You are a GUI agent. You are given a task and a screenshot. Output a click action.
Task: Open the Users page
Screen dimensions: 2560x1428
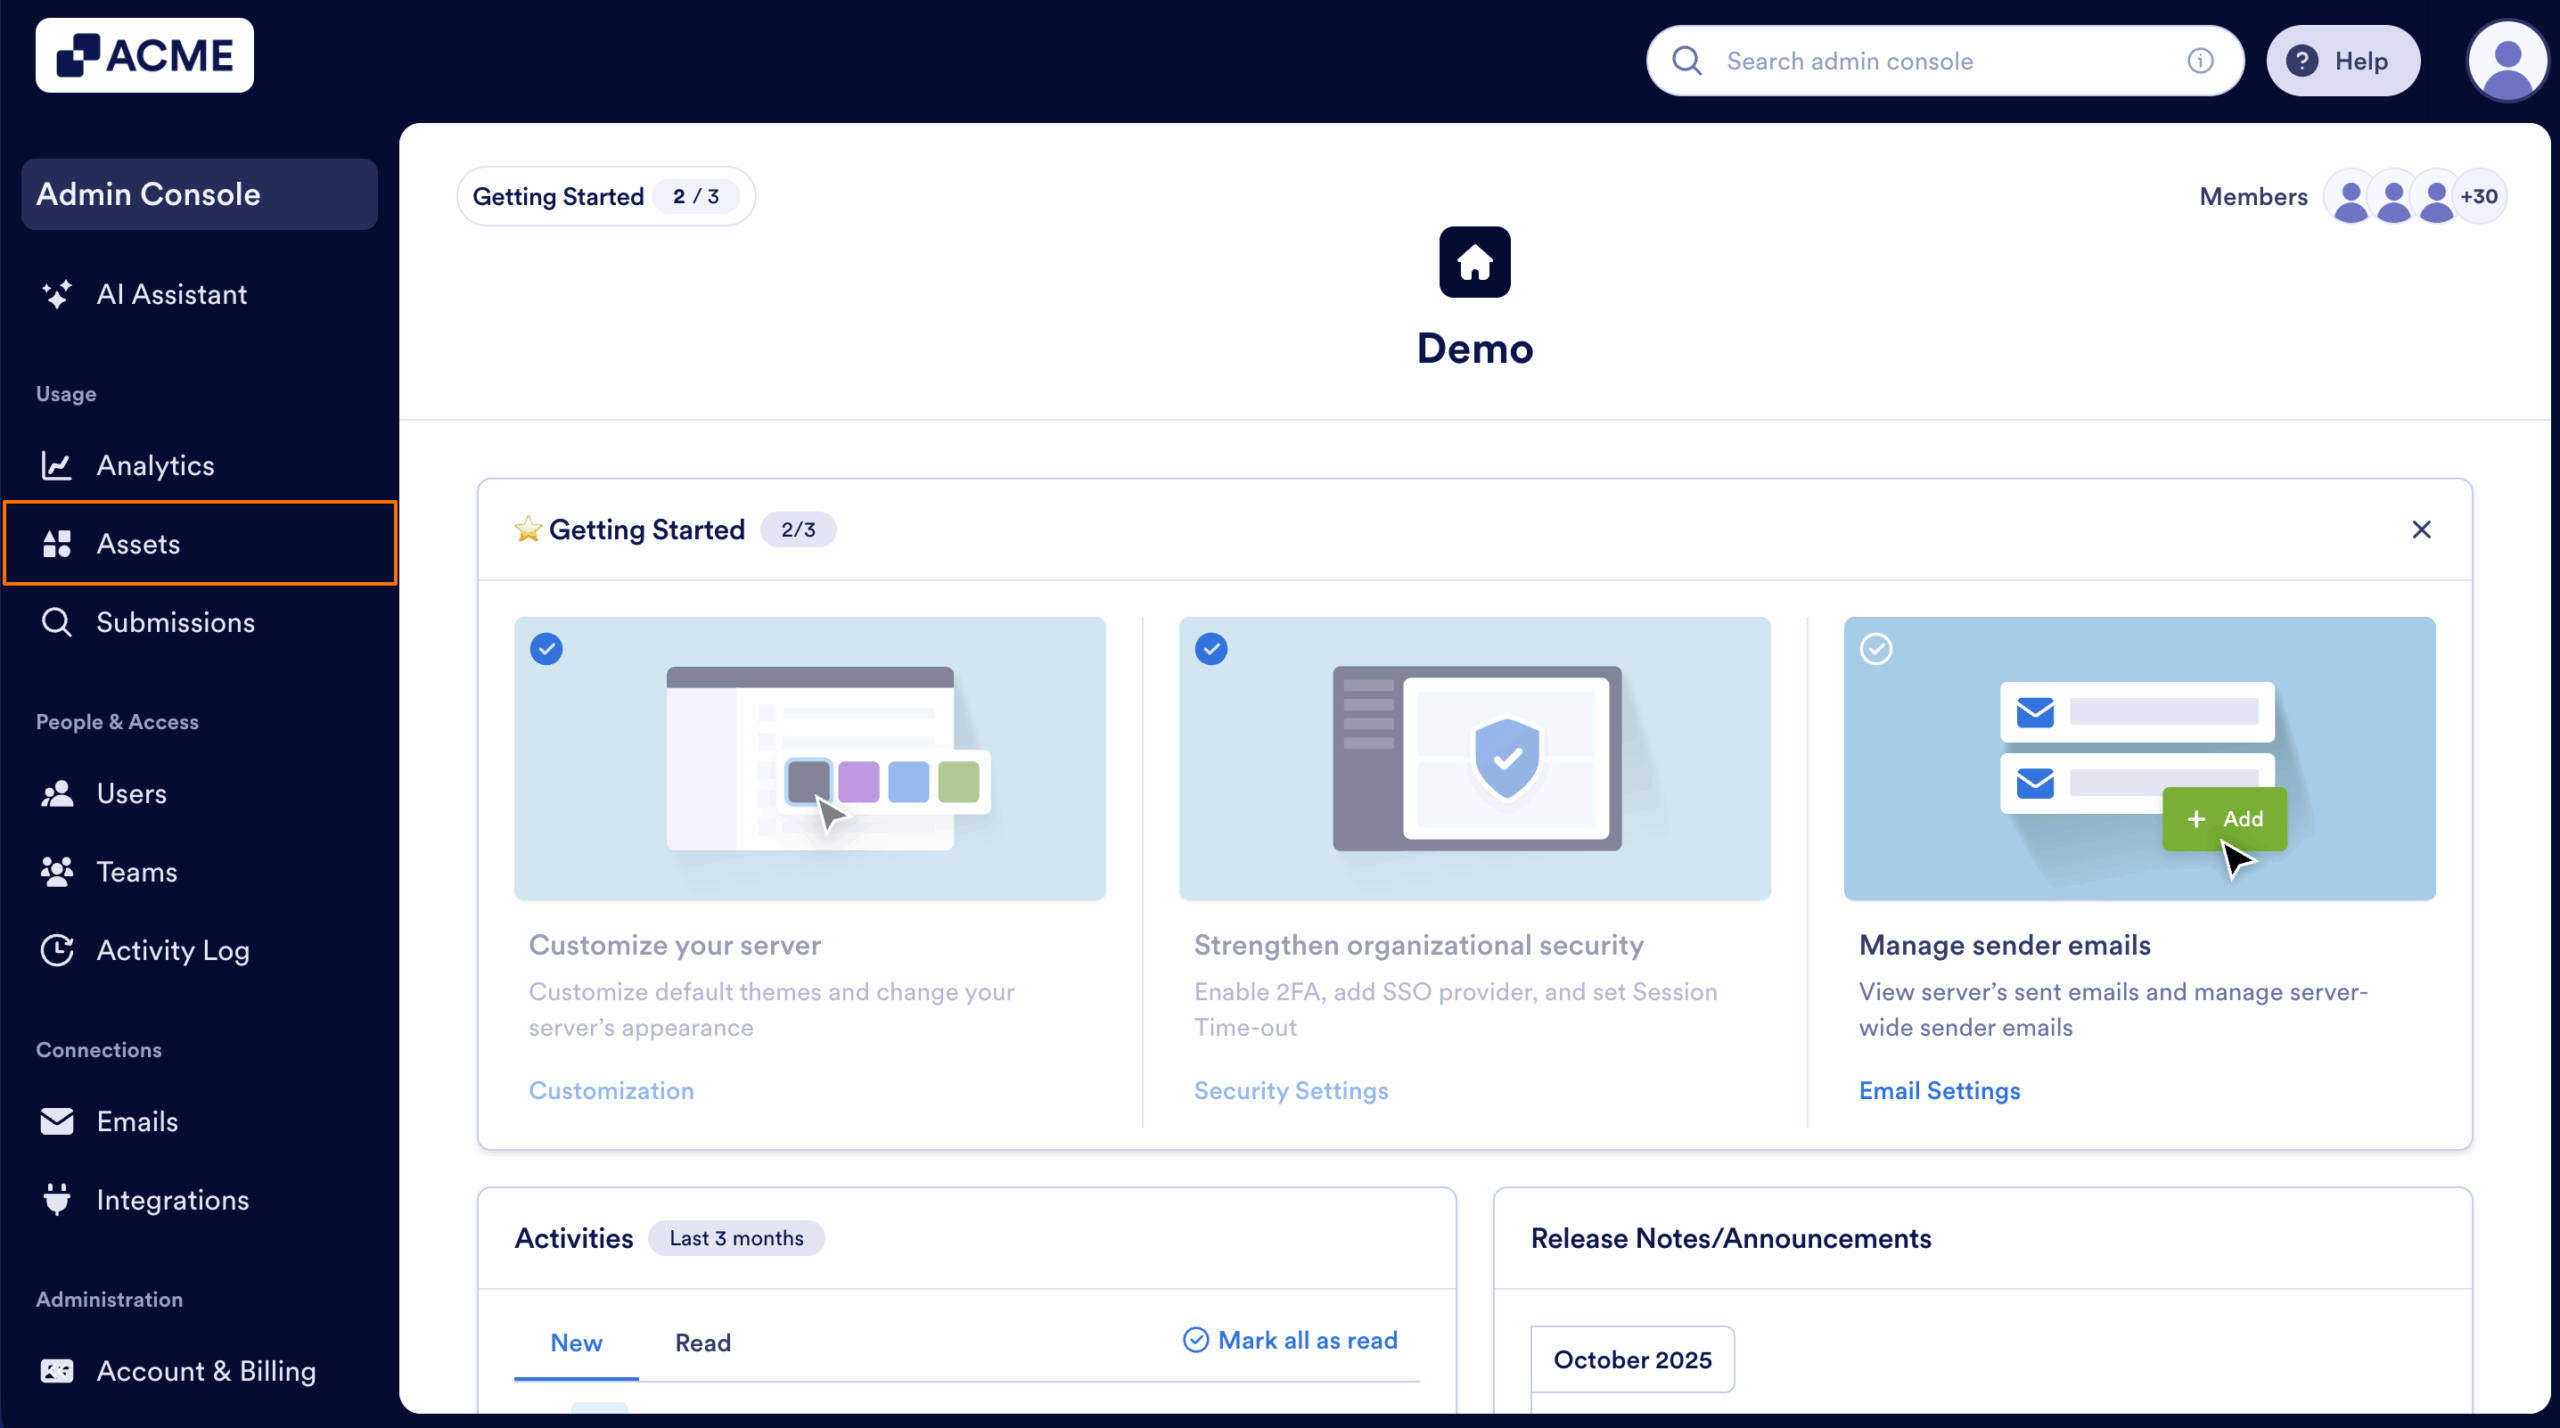pos(131,793)
